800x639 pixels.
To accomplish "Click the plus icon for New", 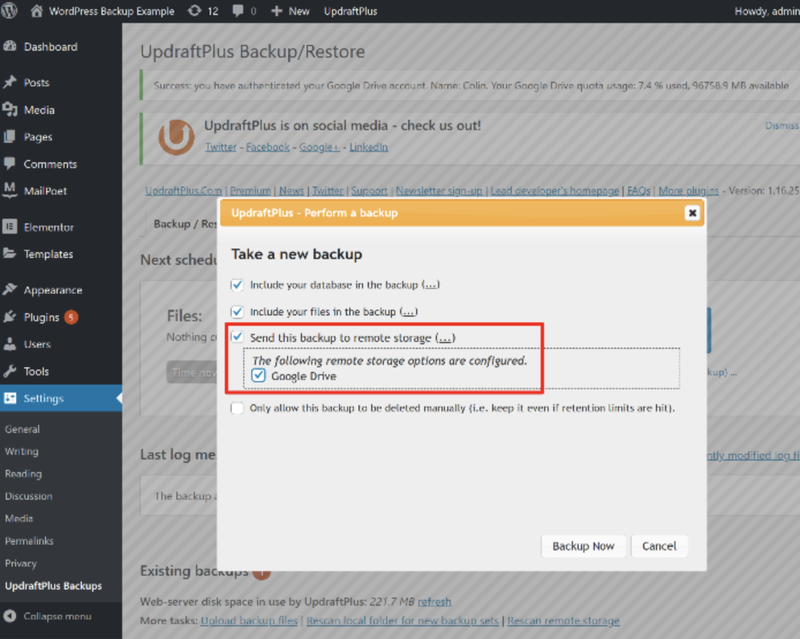I will point(277,11).
